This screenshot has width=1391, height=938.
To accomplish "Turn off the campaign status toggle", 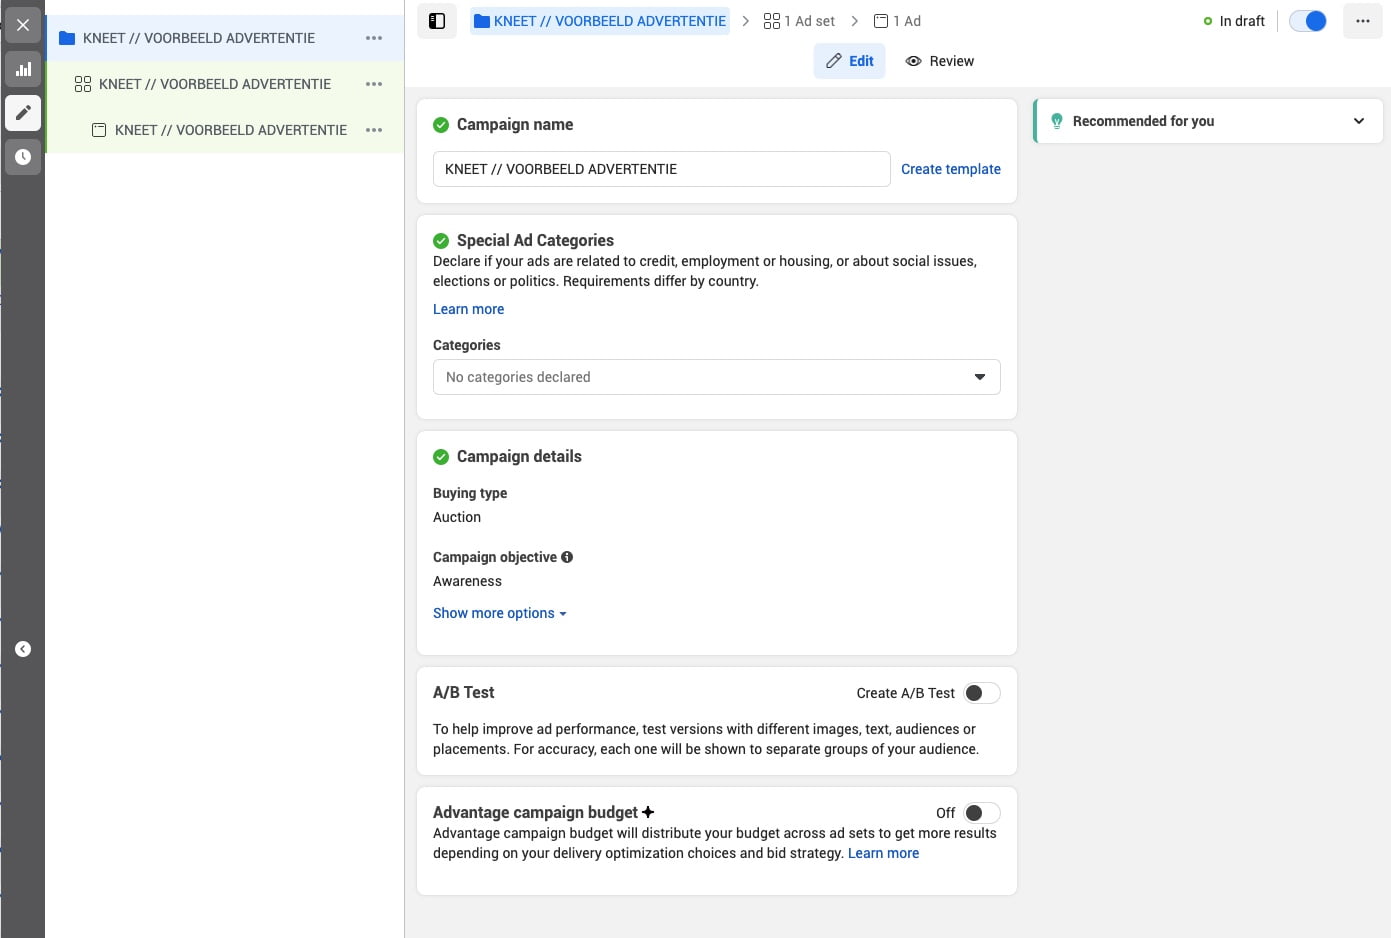I will point(1308,21).
